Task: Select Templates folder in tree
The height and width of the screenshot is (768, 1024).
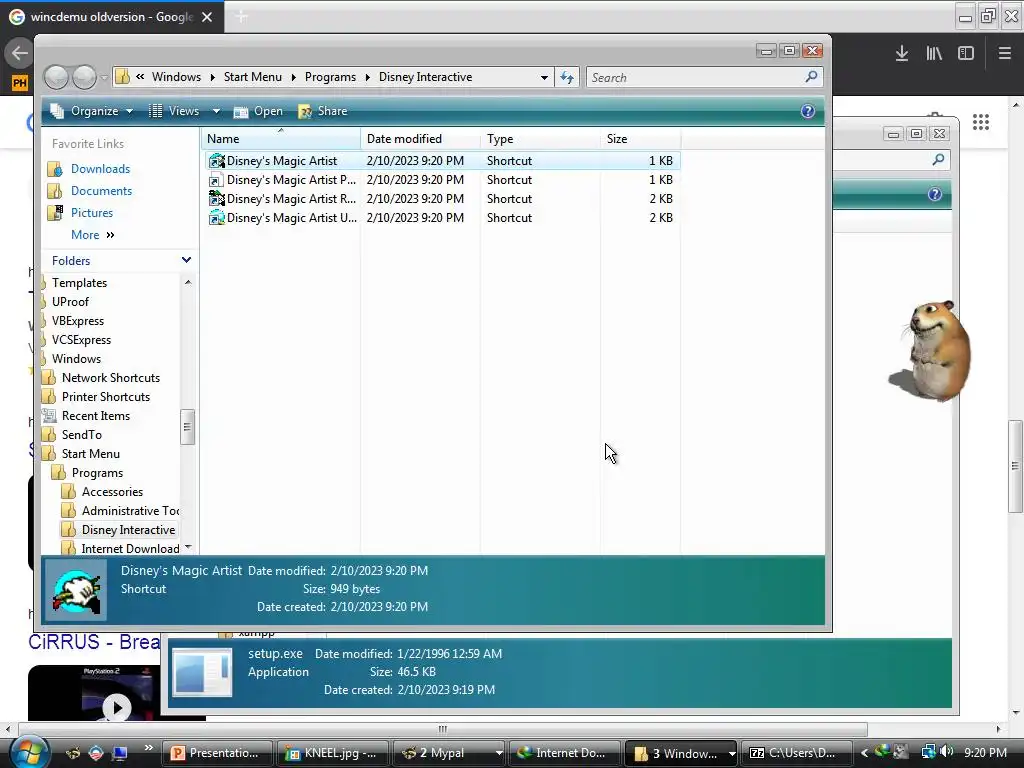Action: [x=79, y=283]
